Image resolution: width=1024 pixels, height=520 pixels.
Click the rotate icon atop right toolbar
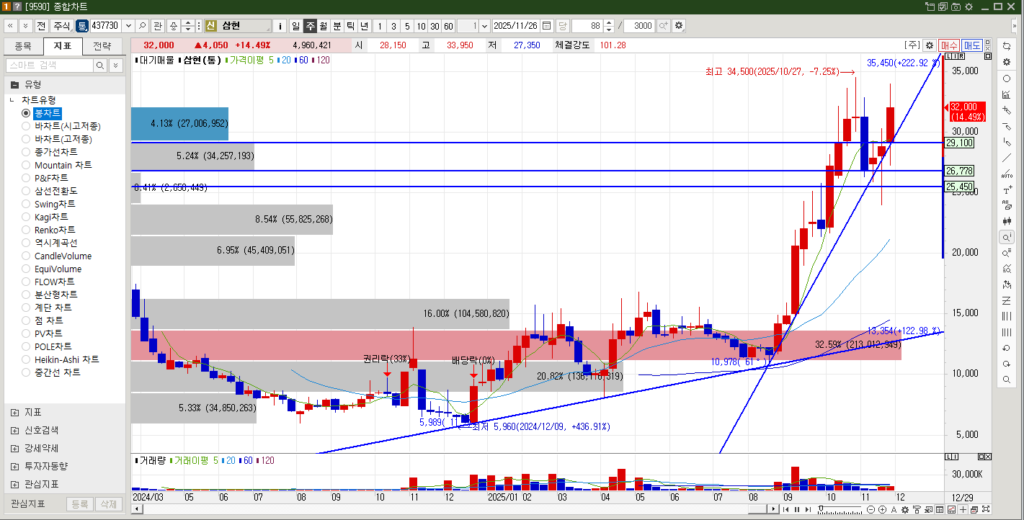coord(1005,45)
